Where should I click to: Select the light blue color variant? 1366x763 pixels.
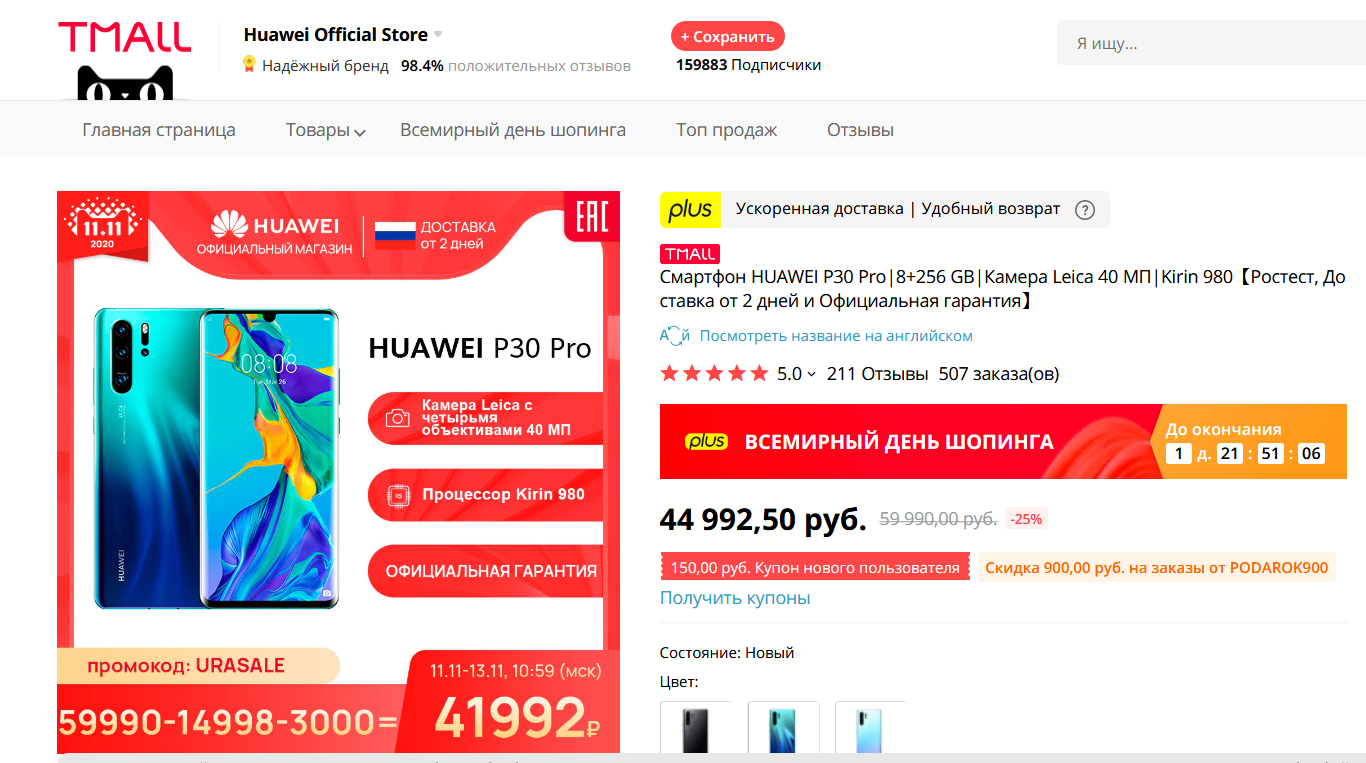(870, 728)
